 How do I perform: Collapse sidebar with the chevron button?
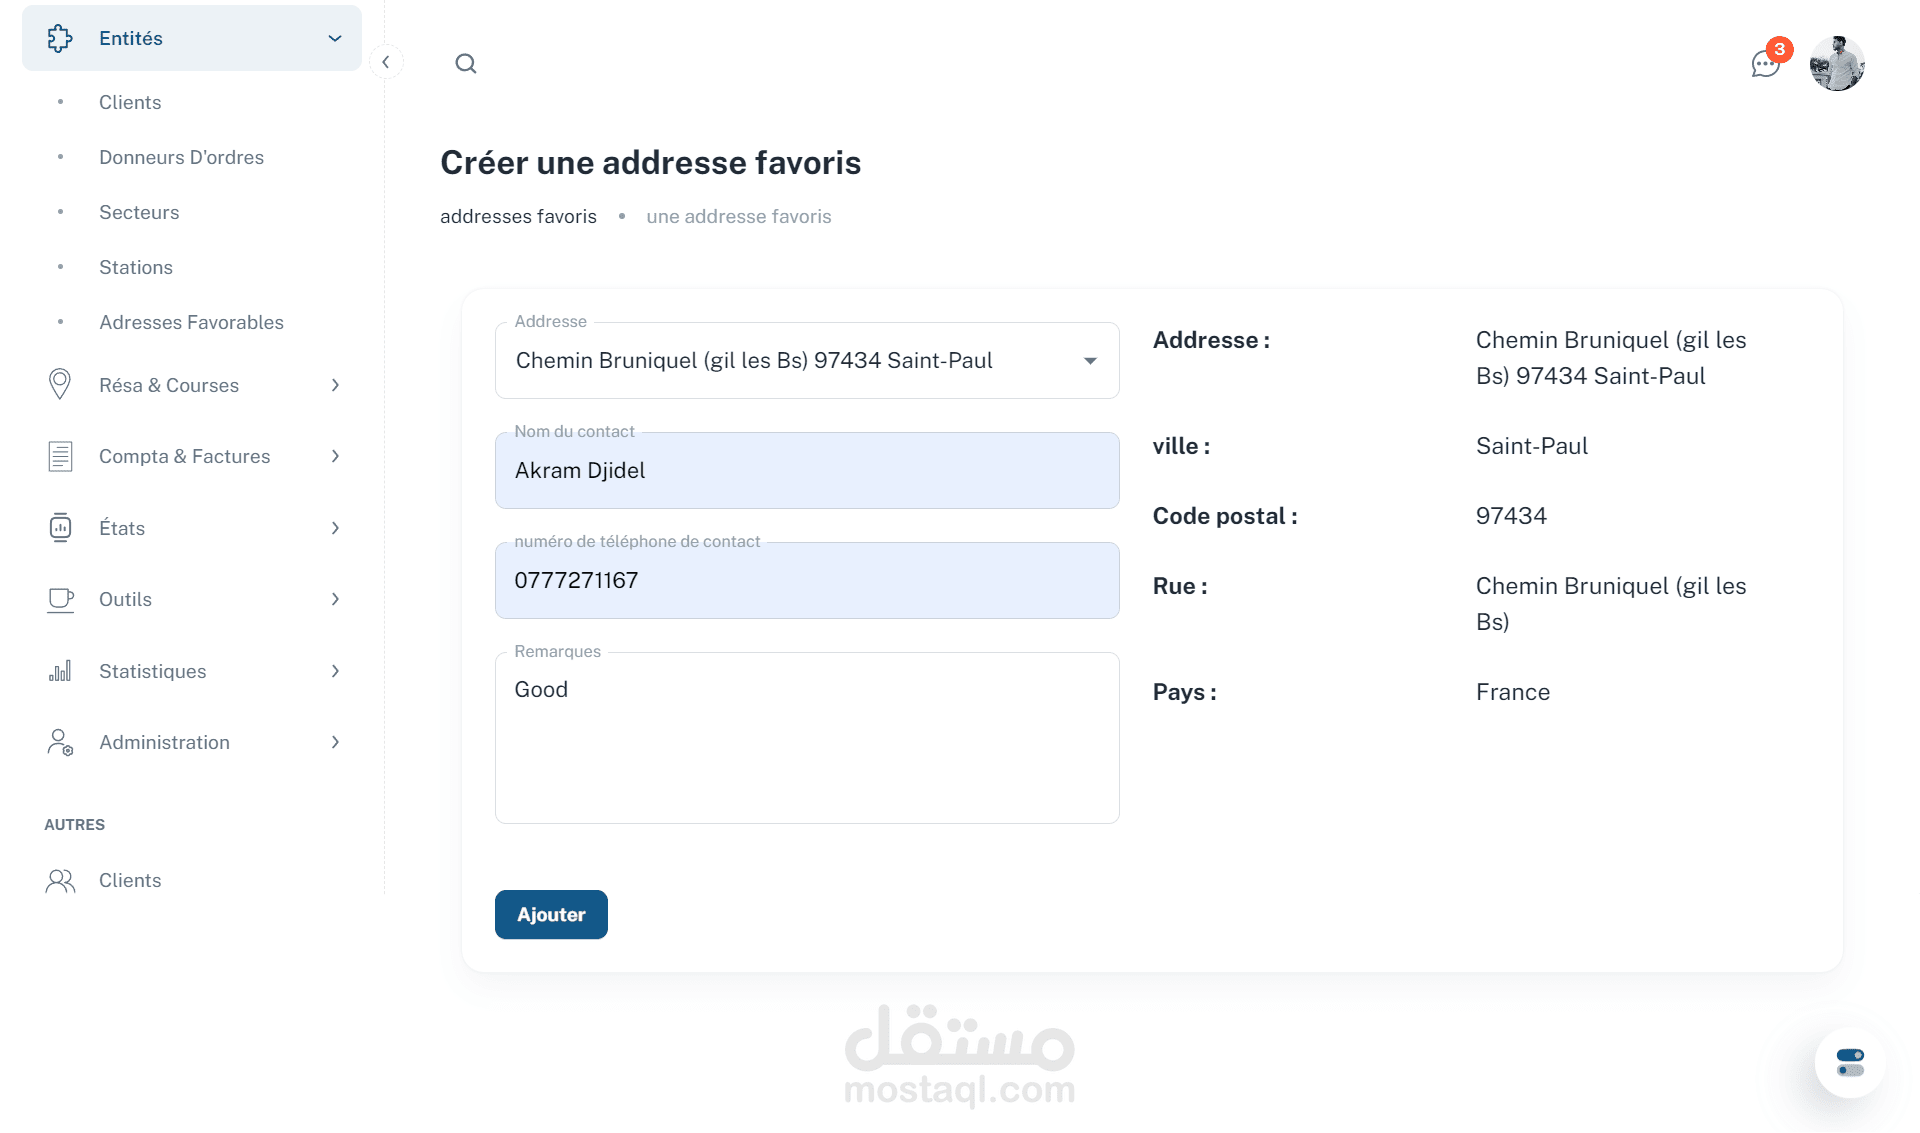pyautogui.click(x=386, y=62)
